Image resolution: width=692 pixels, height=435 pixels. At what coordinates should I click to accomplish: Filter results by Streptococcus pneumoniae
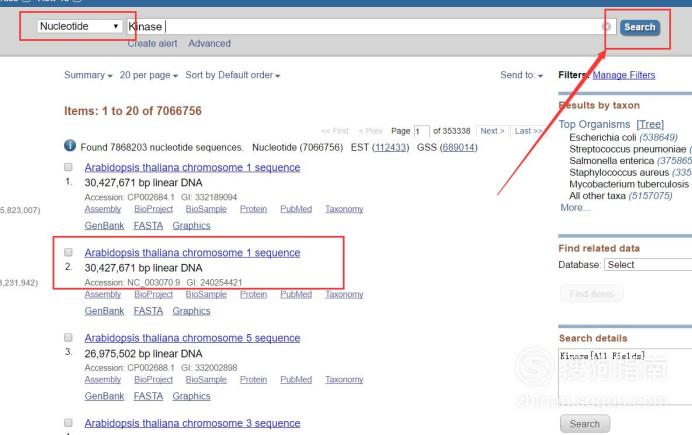tap(628, 149)
